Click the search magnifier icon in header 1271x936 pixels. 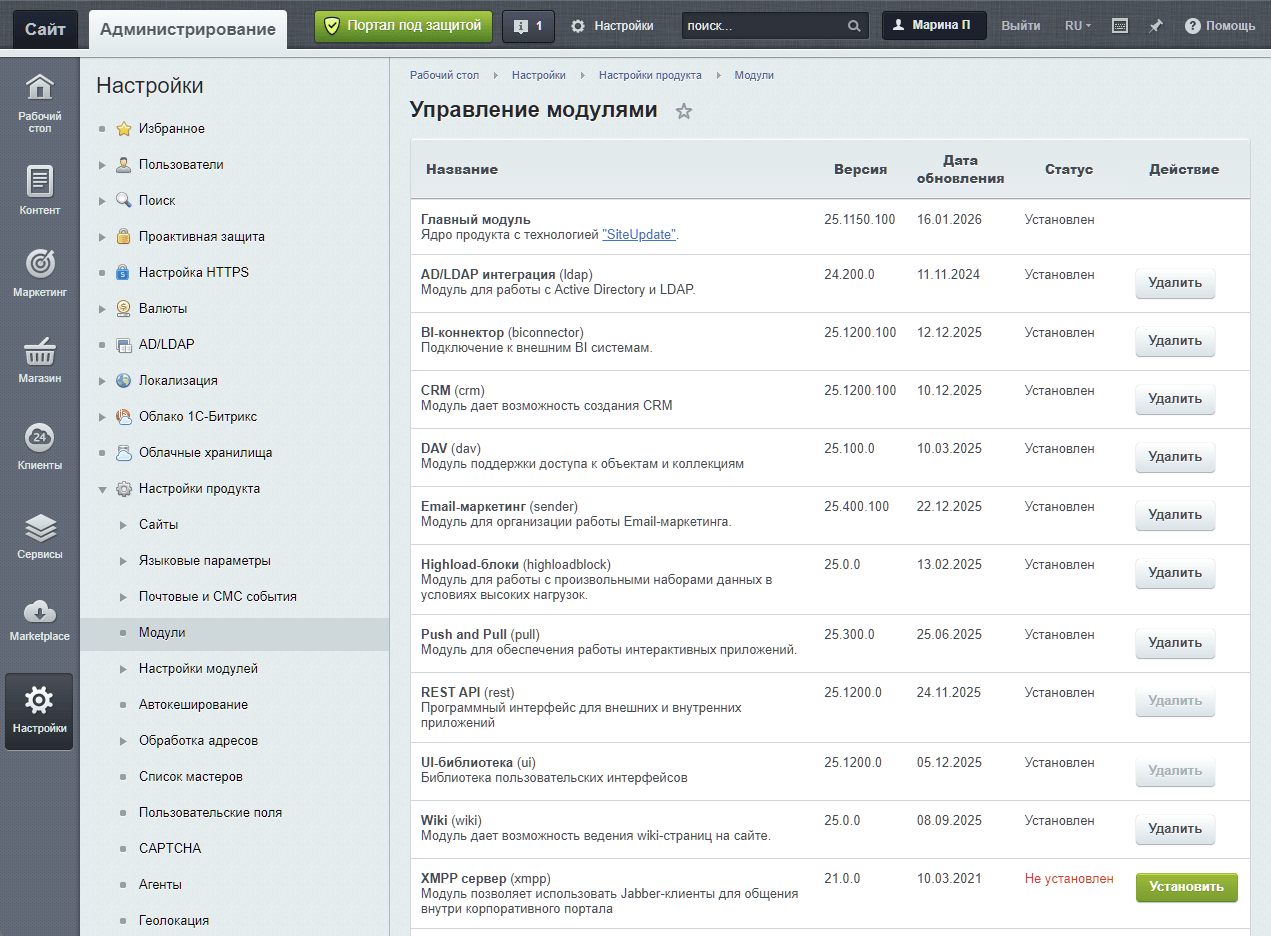tap(854, 26)
